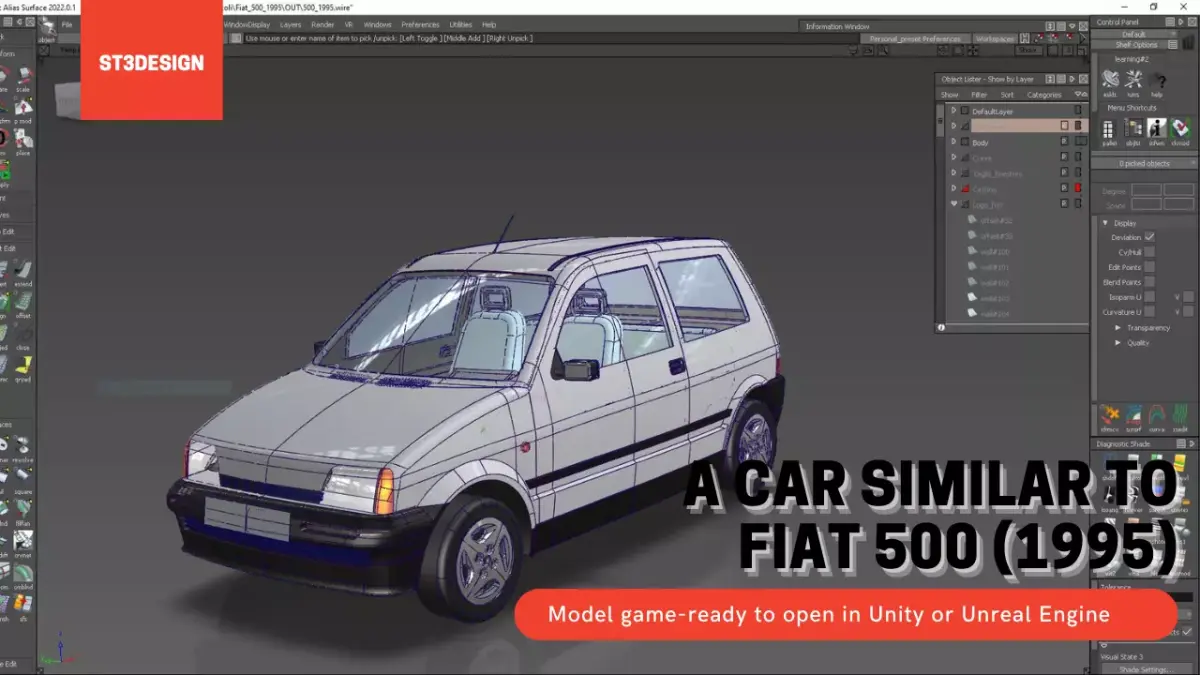The height and width of the screenshot is (675, 1200).
Task: Expand the Quality section
Action: point(1118,343)
